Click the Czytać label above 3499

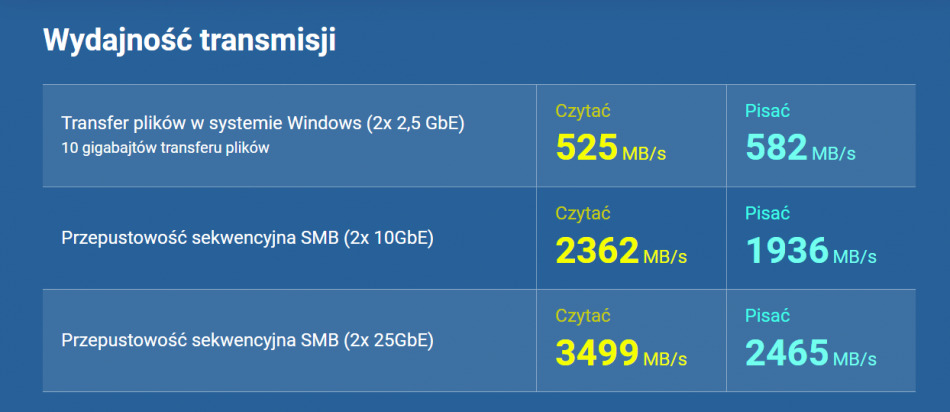coord(583,316)
